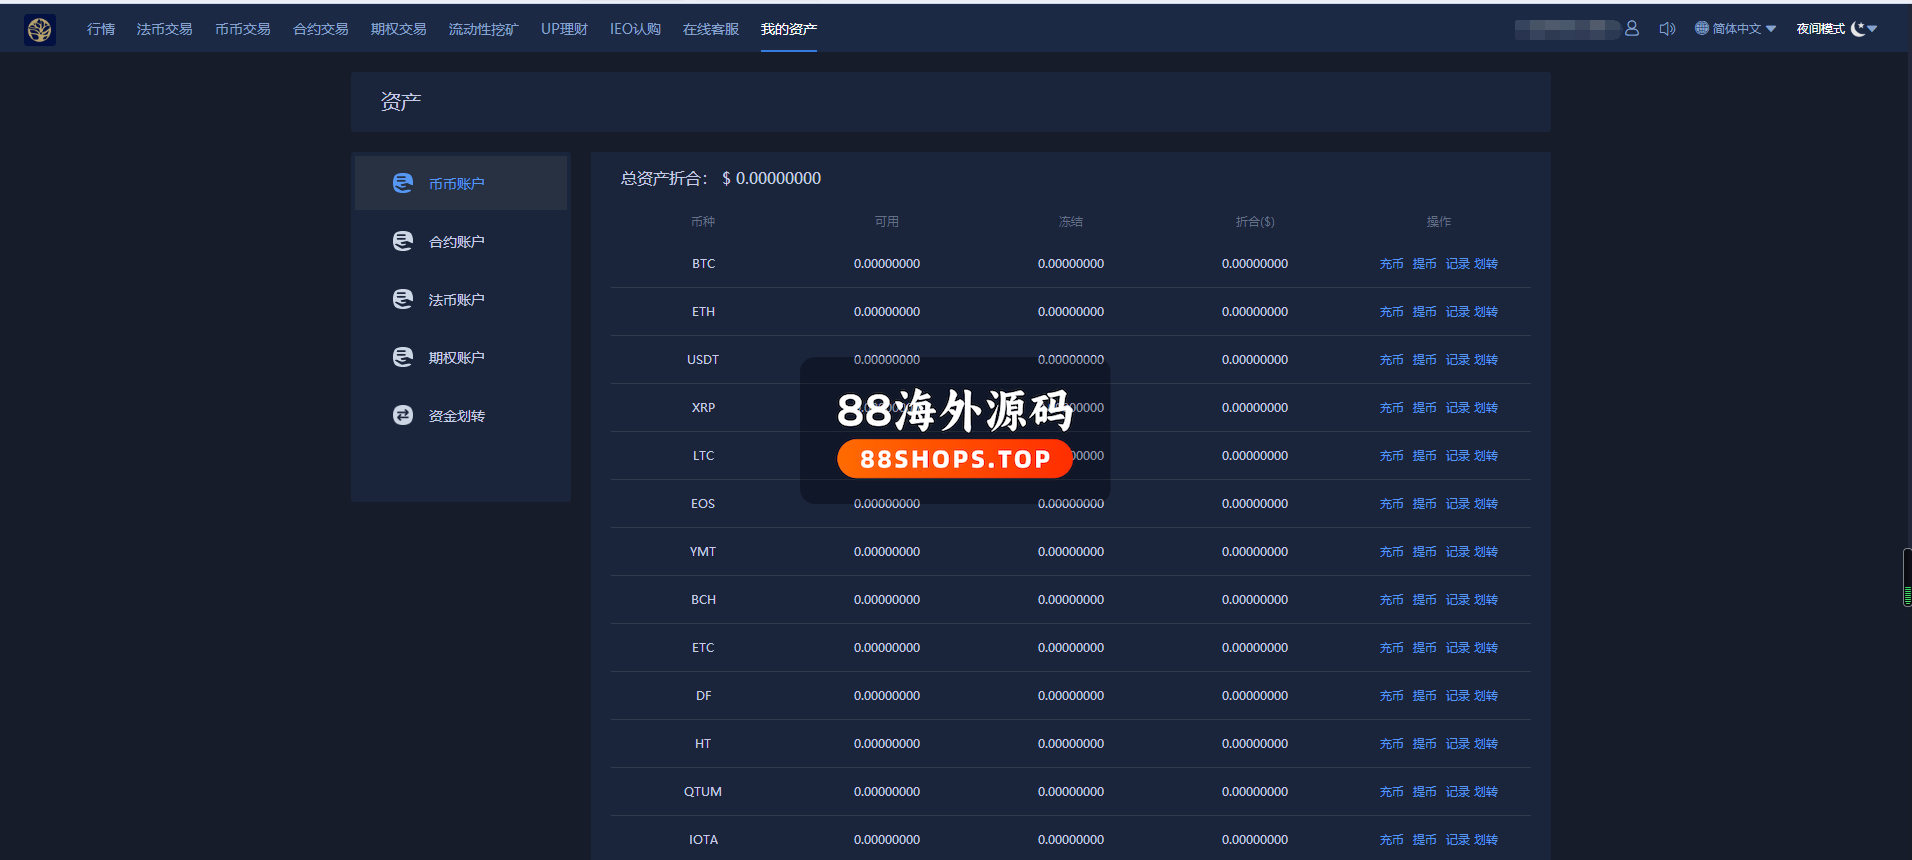Click 划转 transfer link for EOS
This screenshot has height=860, width=1912.
point(1486,504)
